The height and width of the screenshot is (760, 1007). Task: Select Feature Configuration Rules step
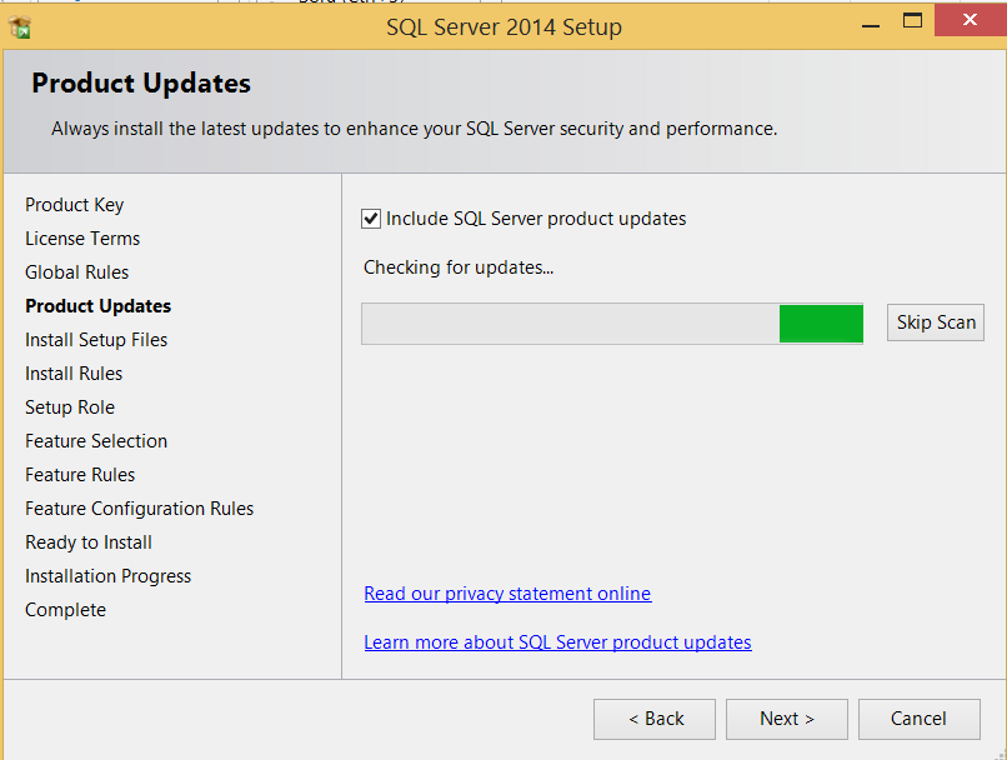(139, 509)
